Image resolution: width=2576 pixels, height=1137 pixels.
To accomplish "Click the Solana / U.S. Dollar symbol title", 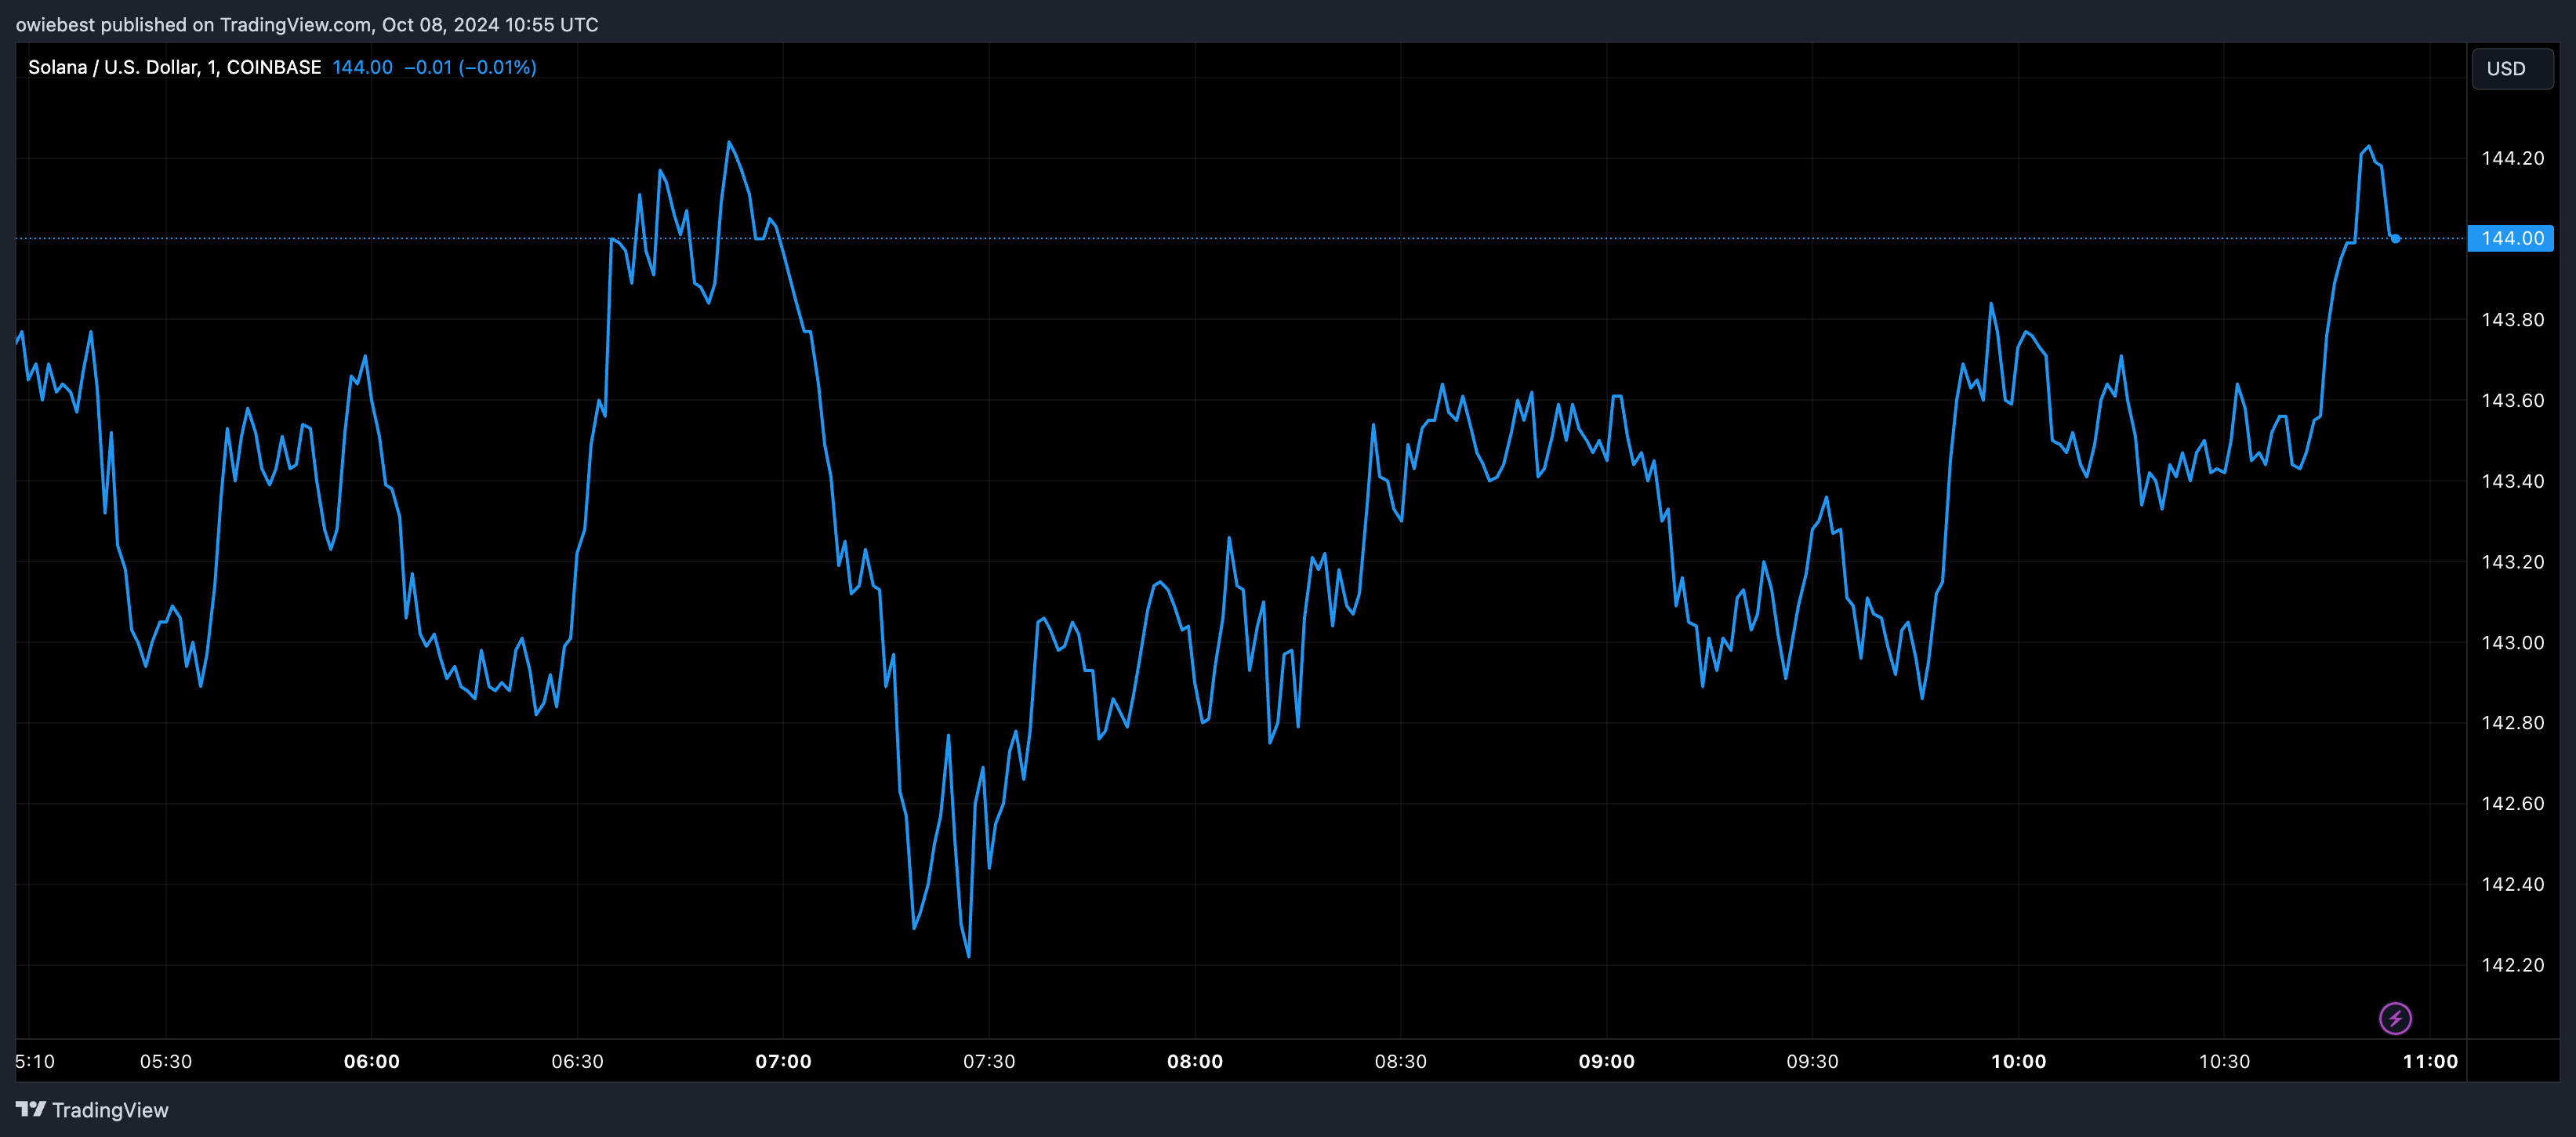I will click(174, 67).
